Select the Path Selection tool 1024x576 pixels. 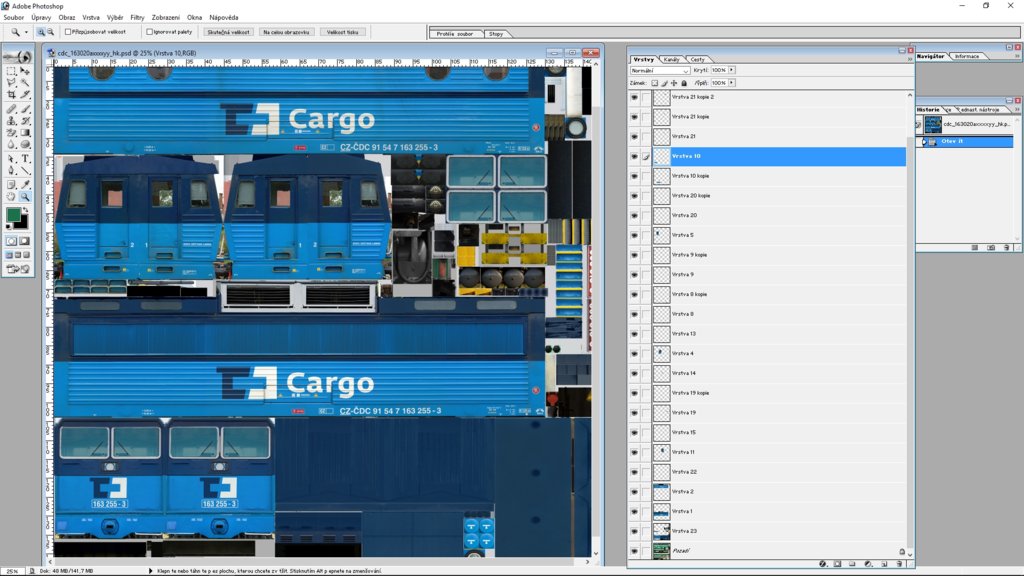point(10,159)
